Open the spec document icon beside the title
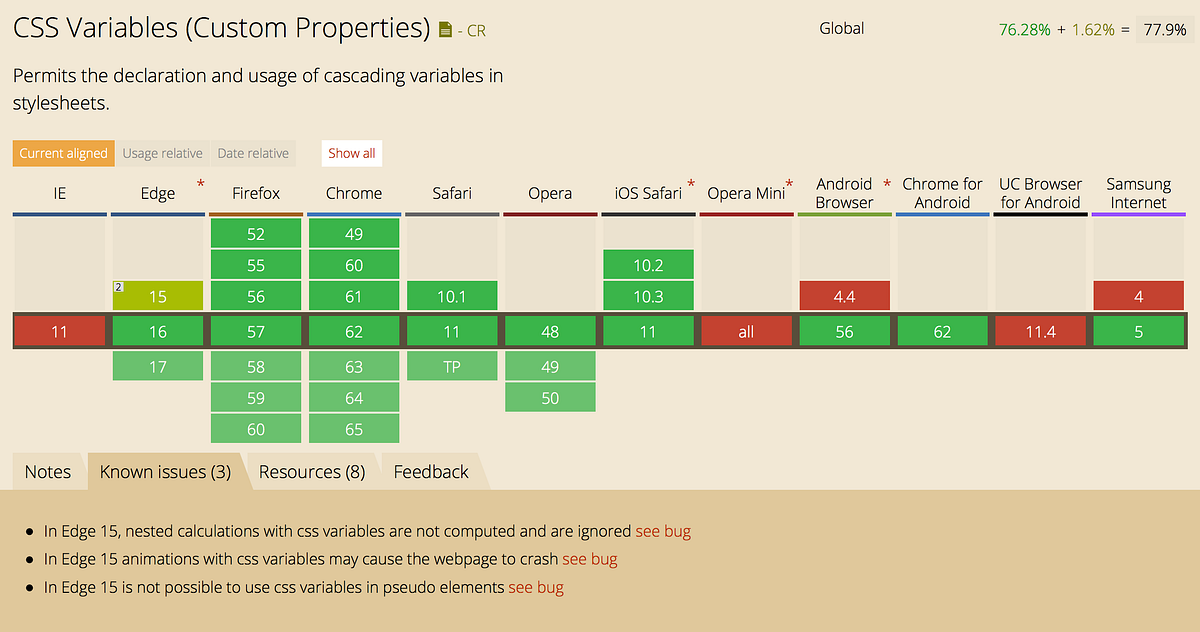 [x=445, y=29]
